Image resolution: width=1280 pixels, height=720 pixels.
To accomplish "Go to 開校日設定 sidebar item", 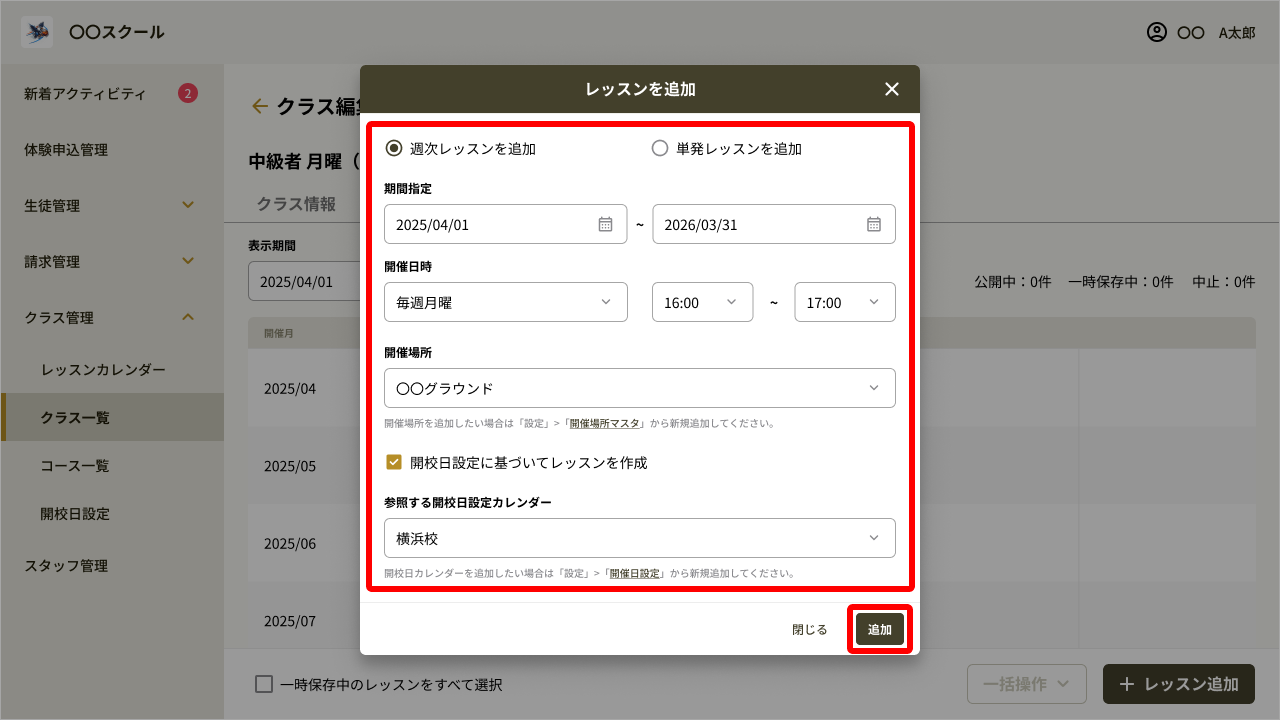I will (x=75, y=513).
